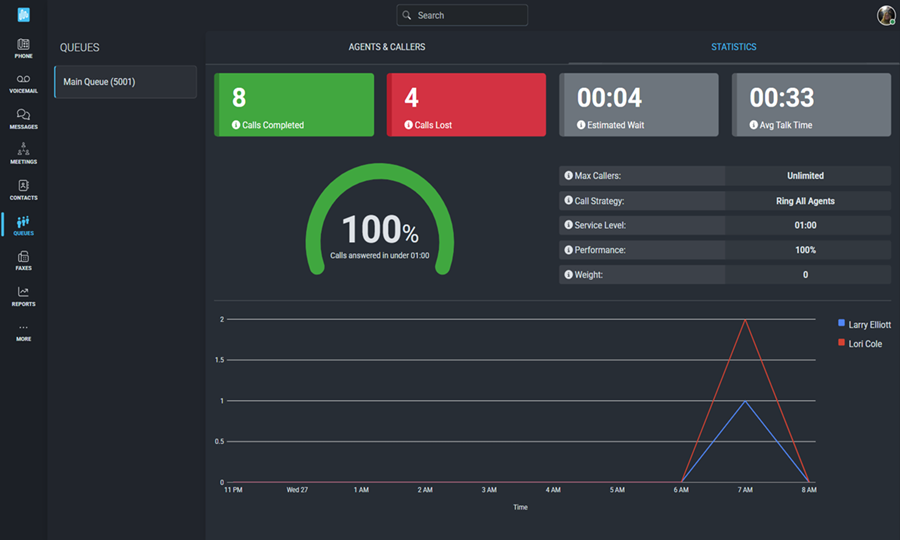Open Reports from the sidebar
The image size is (900, 540).
point(23,296)
